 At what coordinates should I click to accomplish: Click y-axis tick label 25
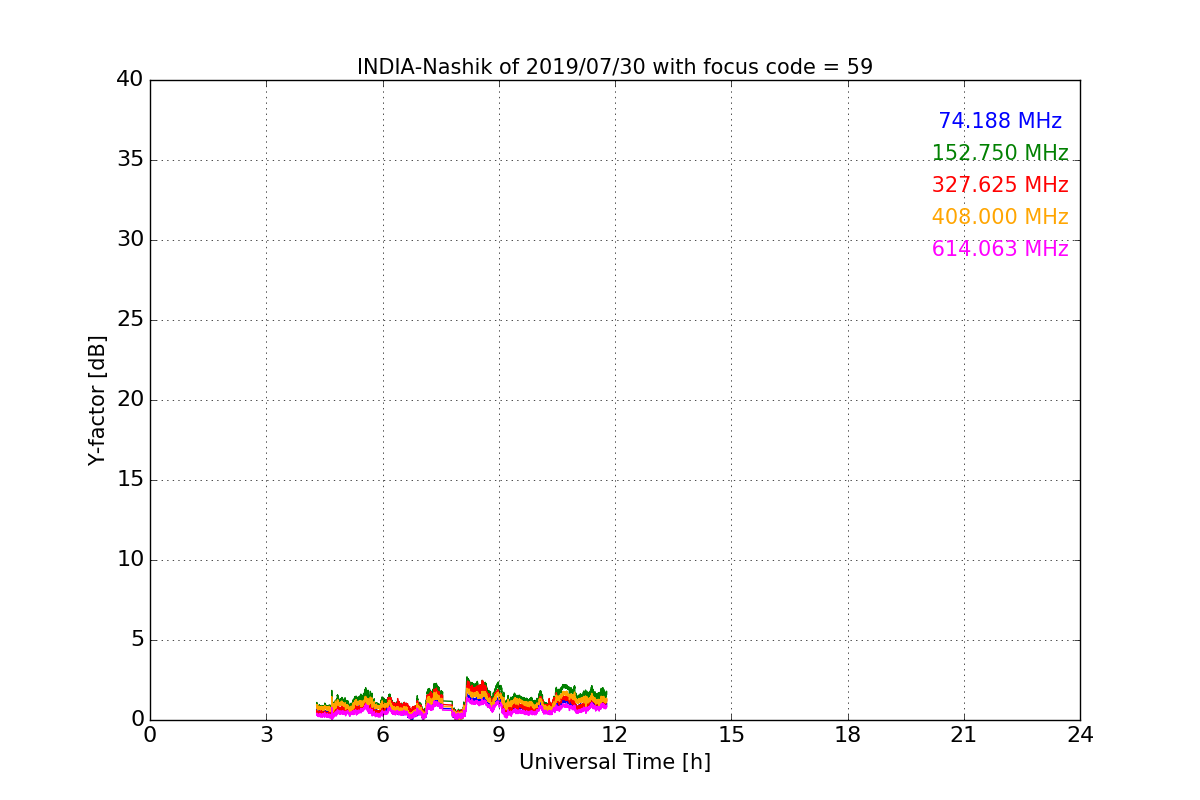(x=130, y=320)
